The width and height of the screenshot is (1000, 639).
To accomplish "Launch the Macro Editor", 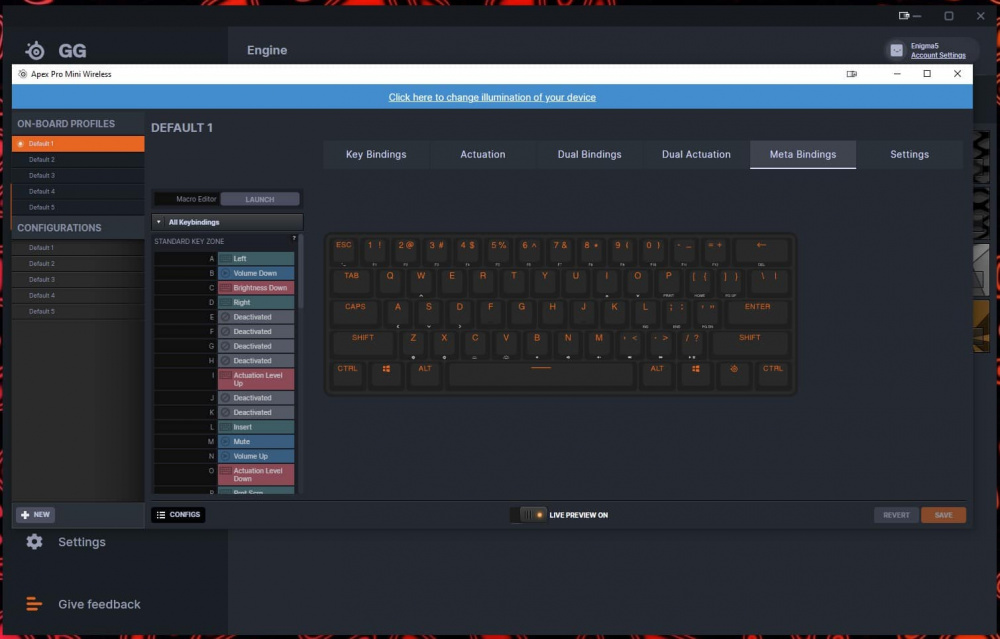I will (x=260, y=199).
